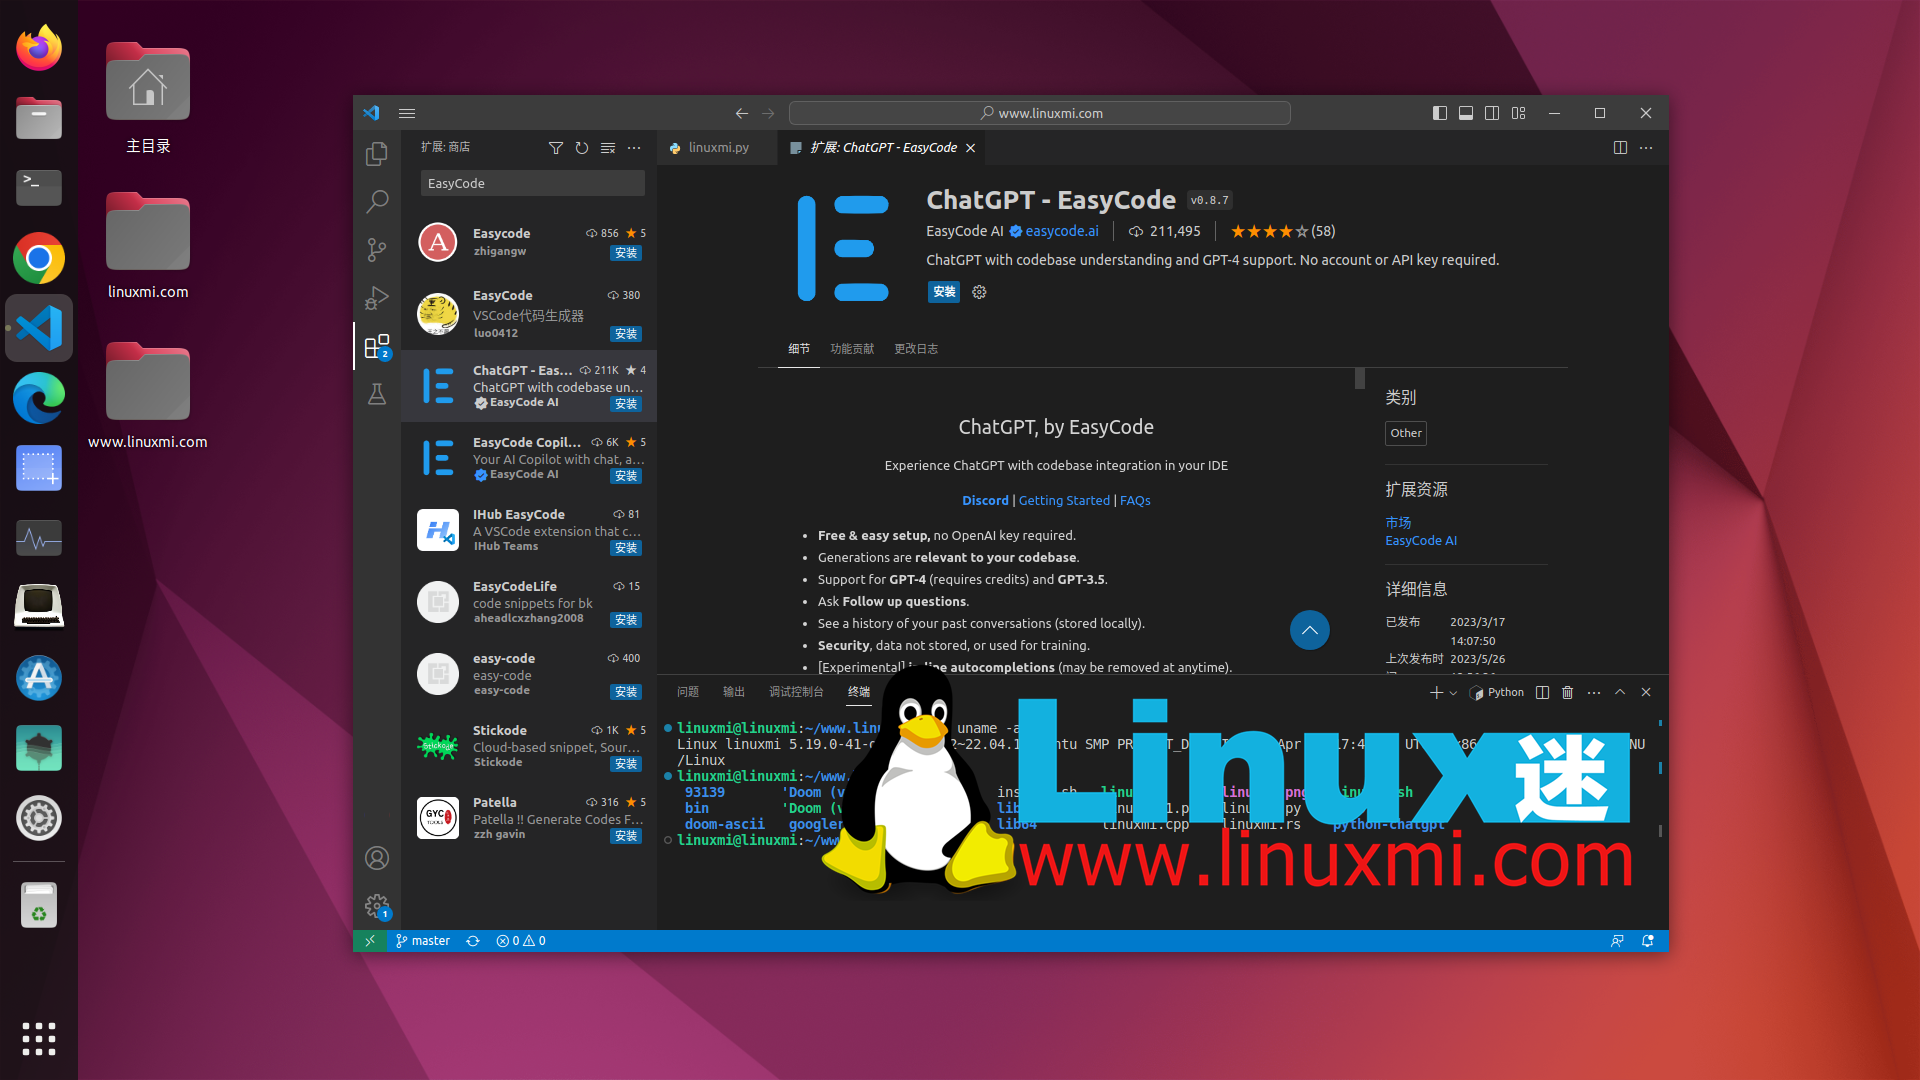The width and height of the screenshot is (1920, 1080).
Task: Open the Run and Debug panel icon
Action: click(377, 297)
